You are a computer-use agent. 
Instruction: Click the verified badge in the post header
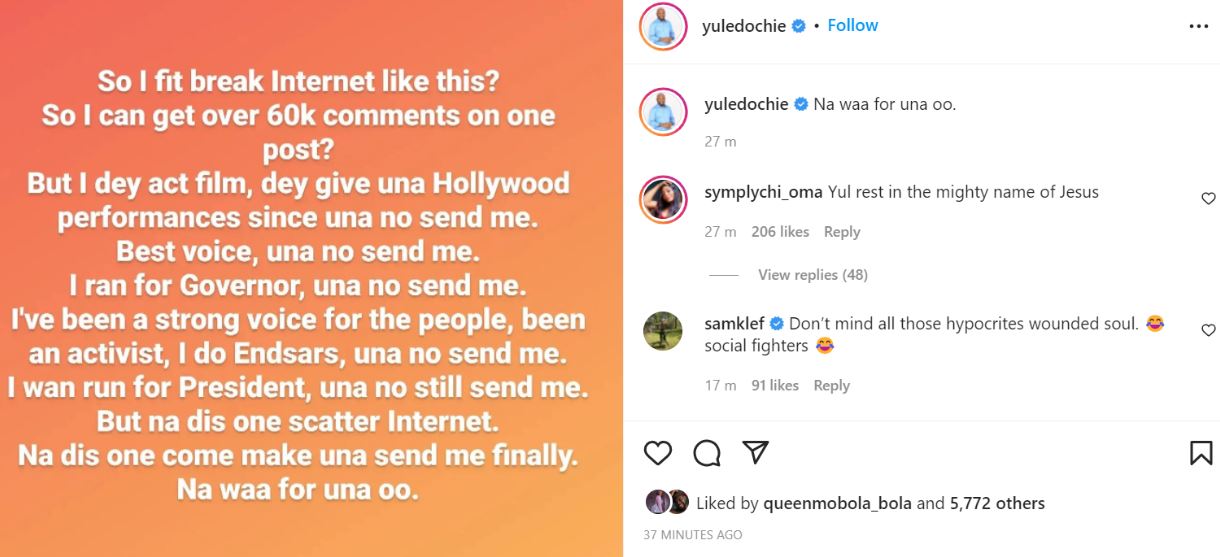click(799, 26)
